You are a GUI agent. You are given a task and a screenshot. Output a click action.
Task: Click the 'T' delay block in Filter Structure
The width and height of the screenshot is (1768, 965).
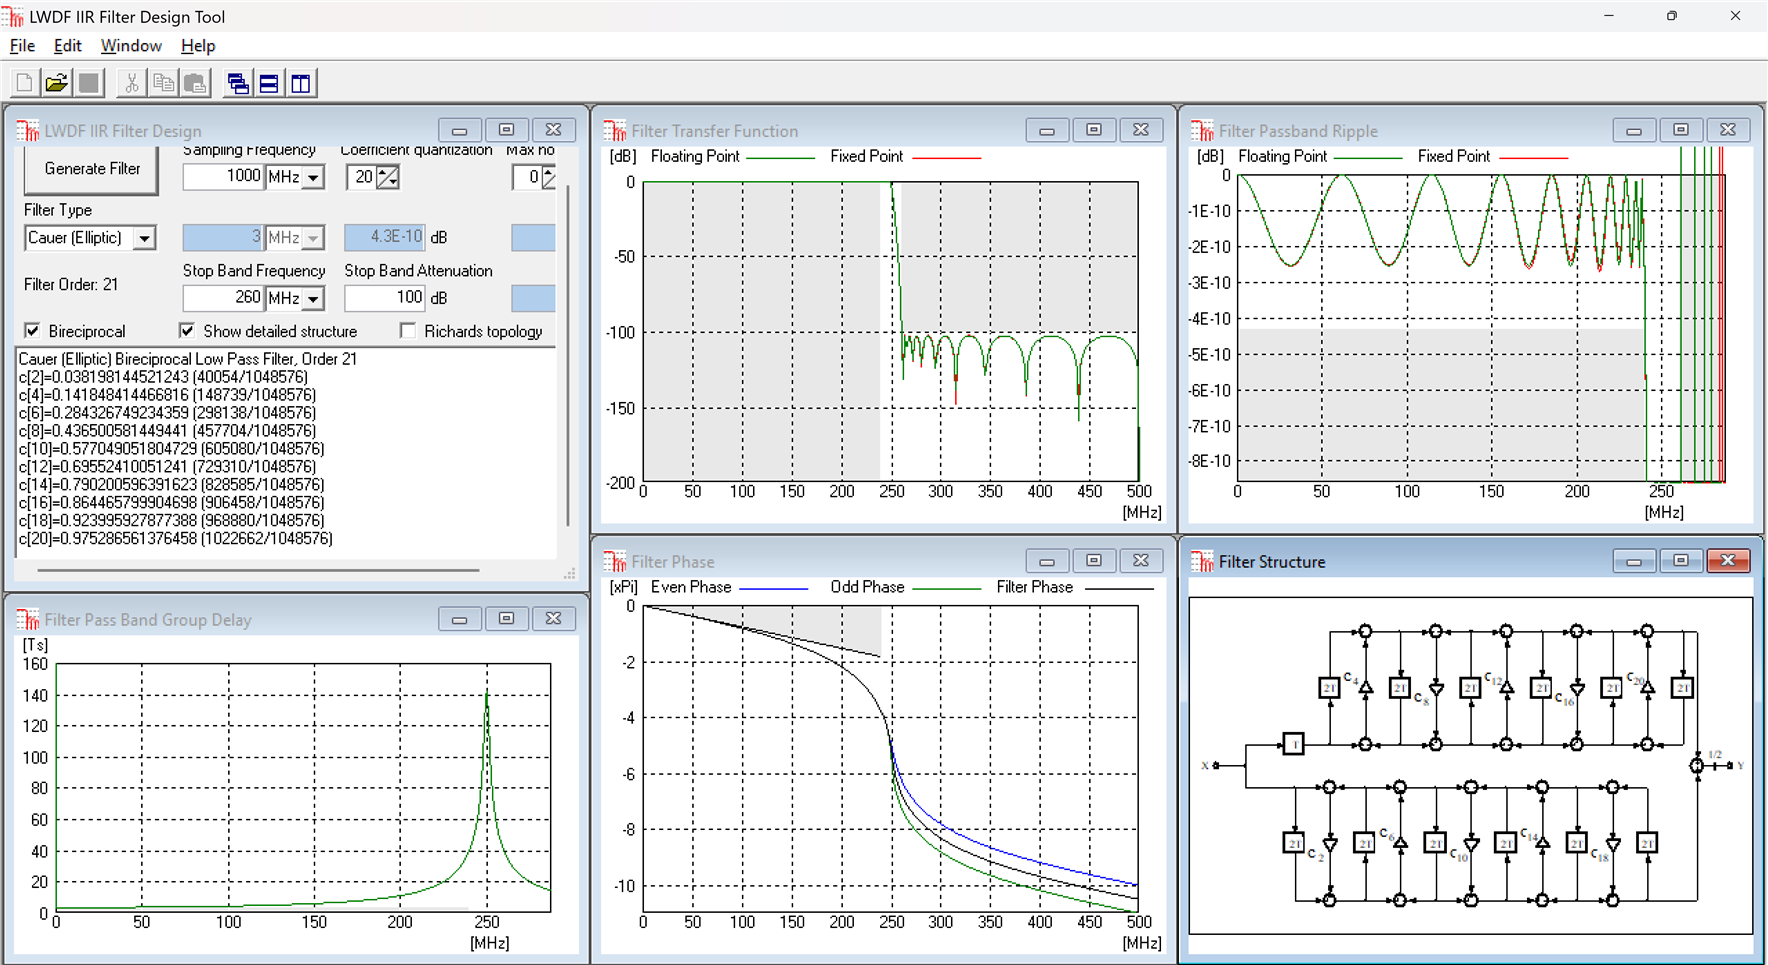(1293, 744)
